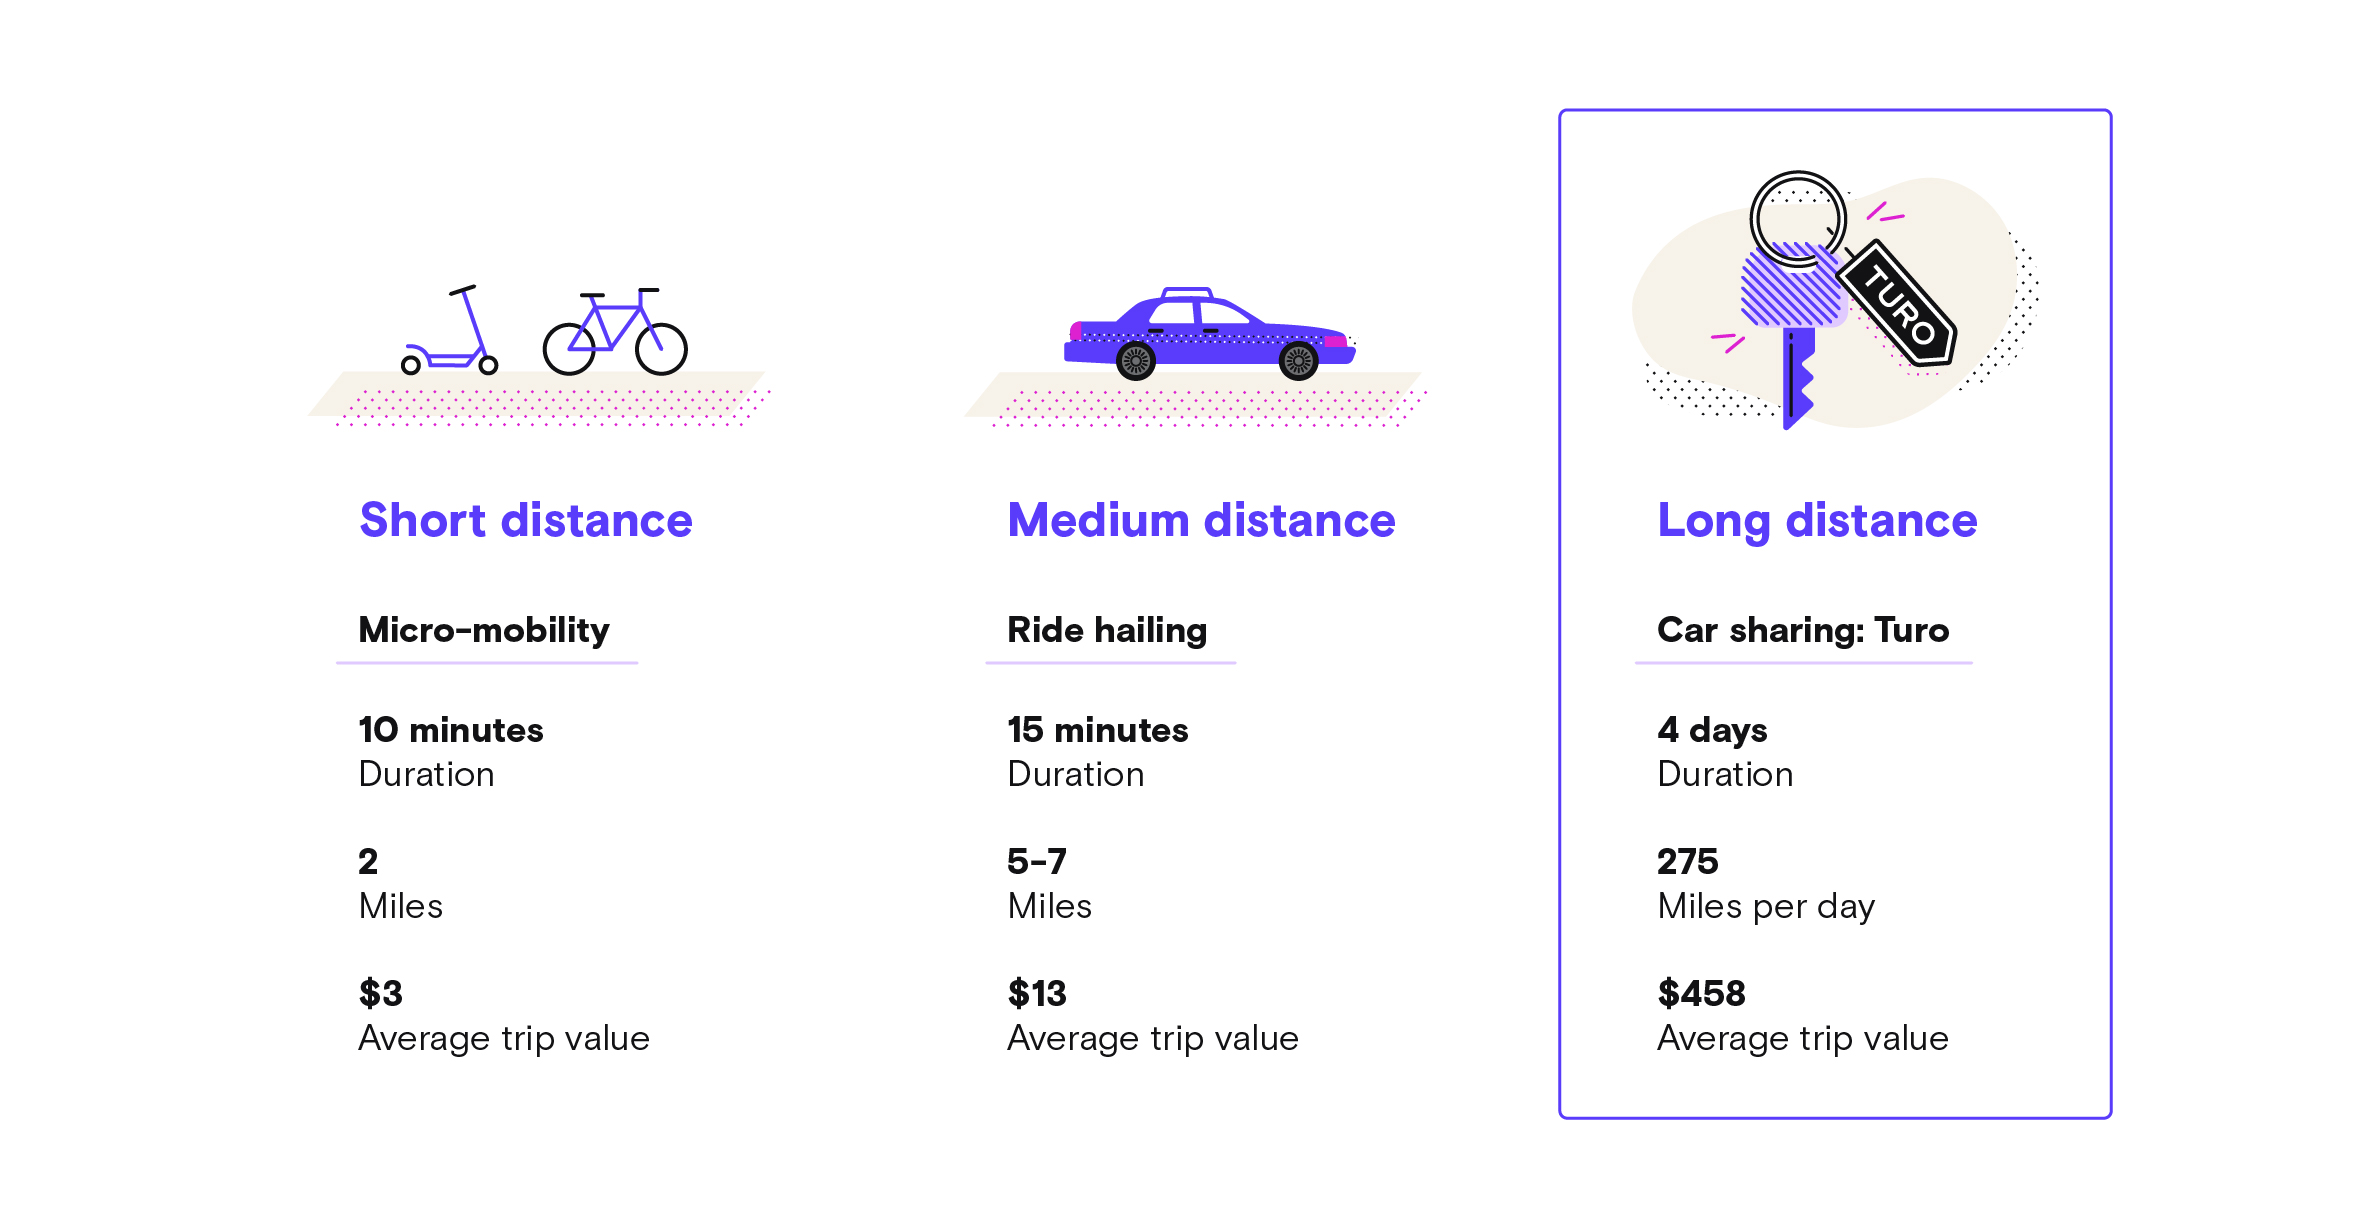Image resolution: width=2378 pixels, height=1230 pixels.
Task: Click the taxi roof sign
Action: (x=1187, y=293)
